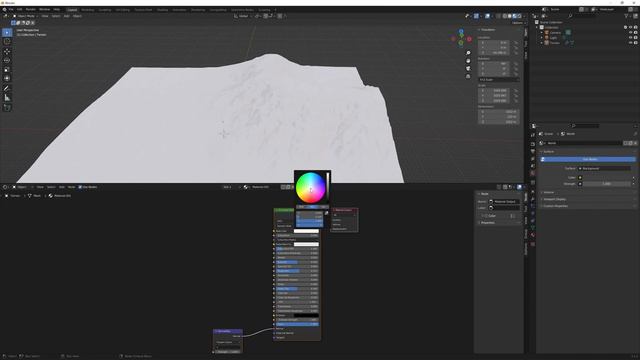Viewport: 640px width, 360px height.
Task: Collapse the Surface panel
Action: 548,151
